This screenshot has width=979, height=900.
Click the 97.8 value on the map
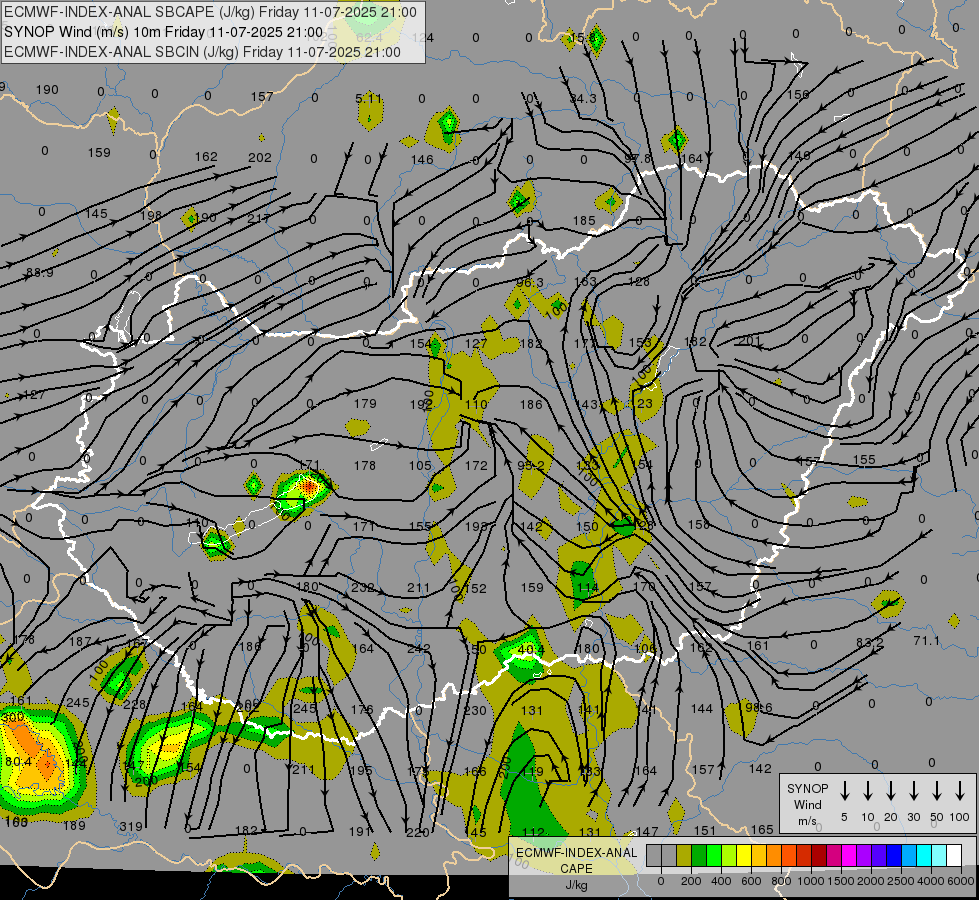[x=637, y=159]
